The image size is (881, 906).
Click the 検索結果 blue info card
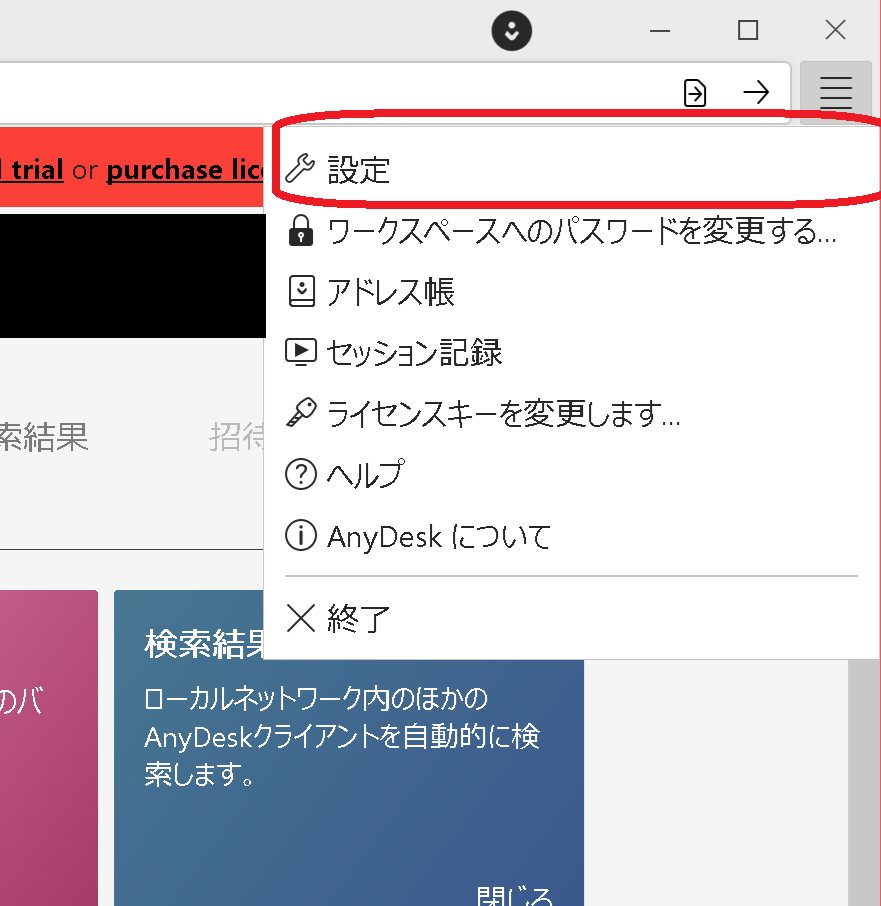(x=349, y=748)
